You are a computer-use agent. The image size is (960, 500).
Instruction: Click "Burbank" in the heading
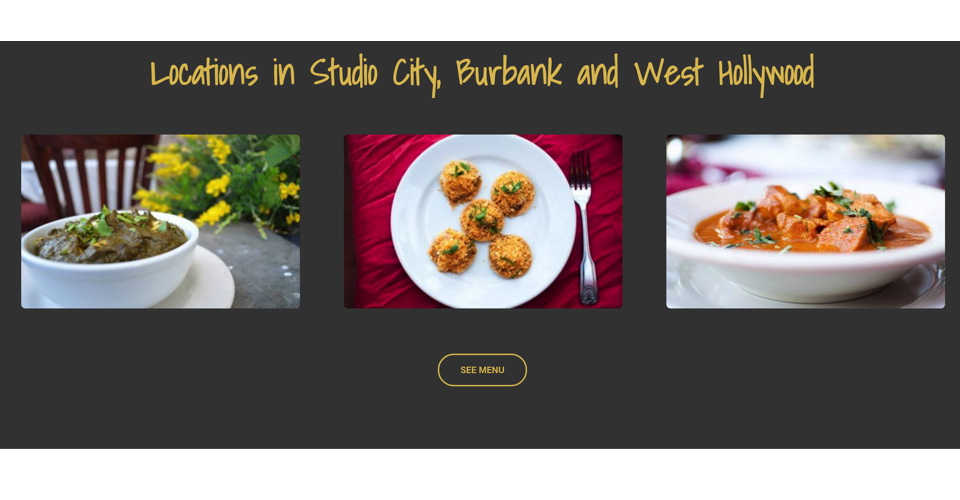[x=509, y=73]
